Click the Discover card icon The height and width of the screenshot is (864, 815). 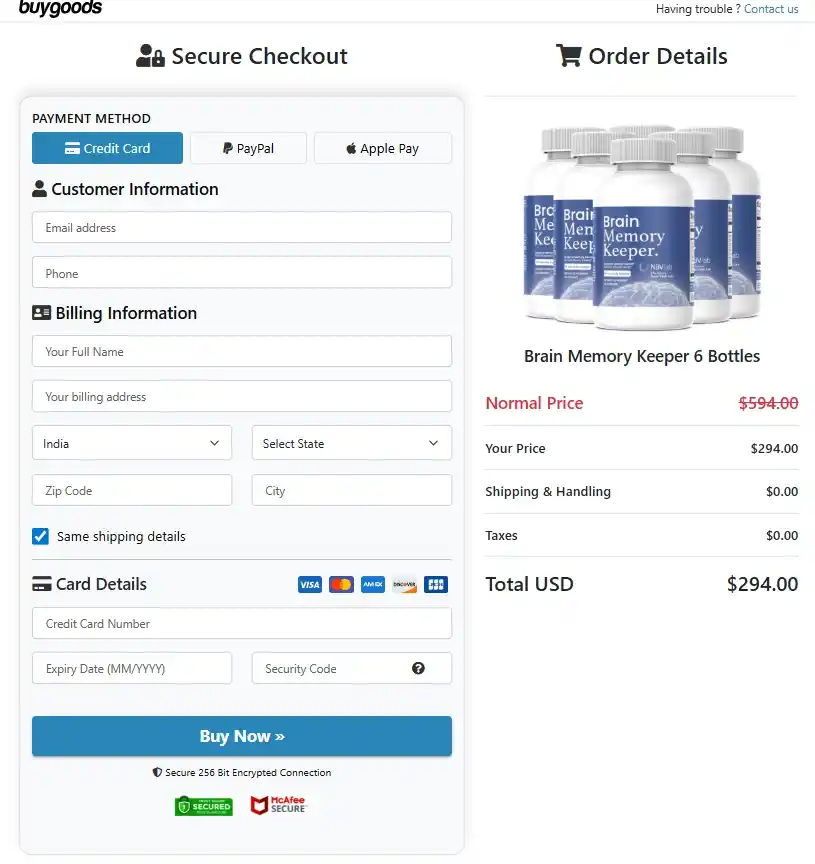(404, 584)
